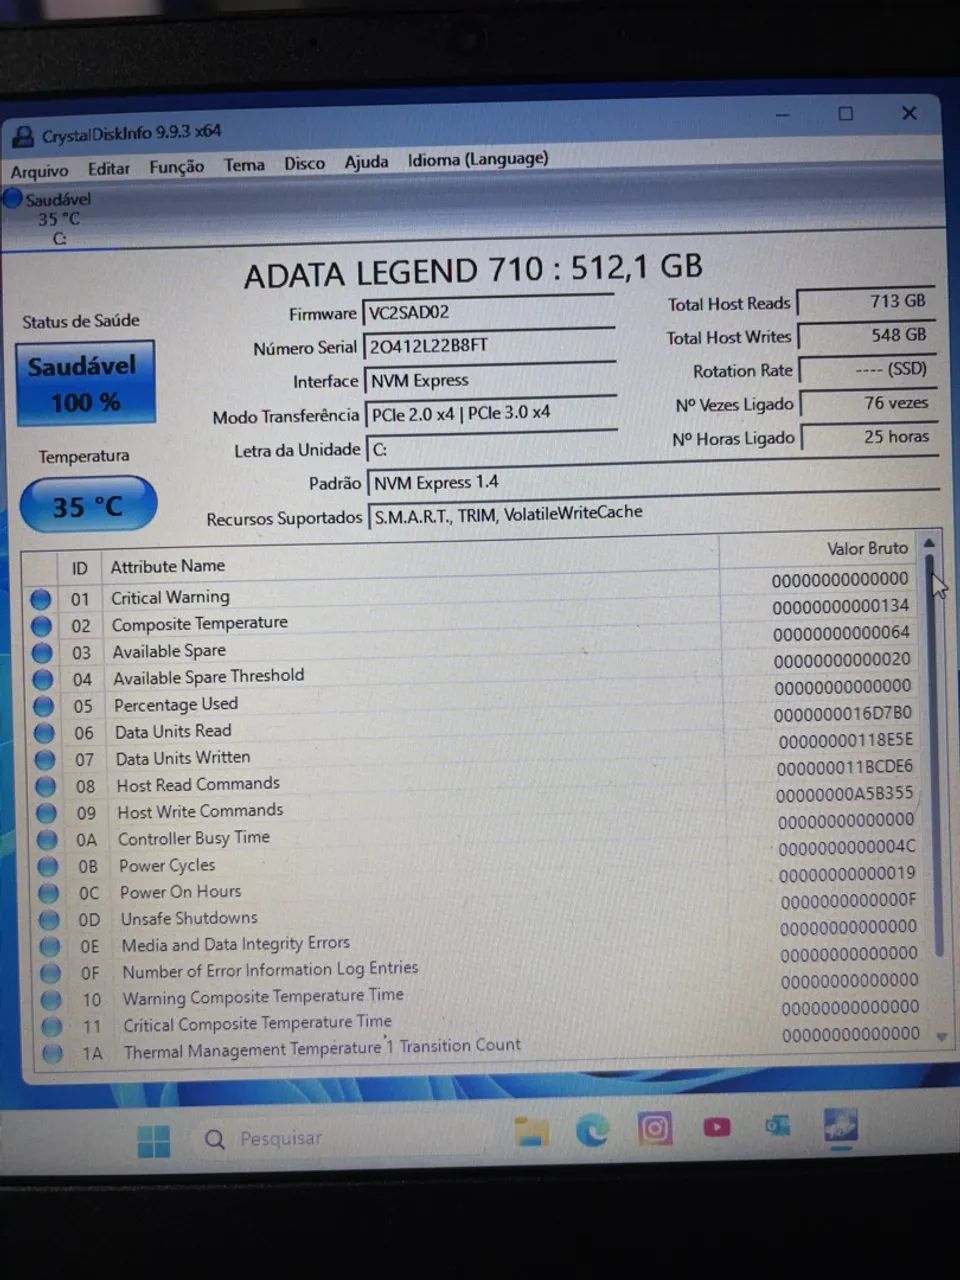Click raw value 00000000A5B355
This screenshot has width=960, height=1280.
[845, 794]
